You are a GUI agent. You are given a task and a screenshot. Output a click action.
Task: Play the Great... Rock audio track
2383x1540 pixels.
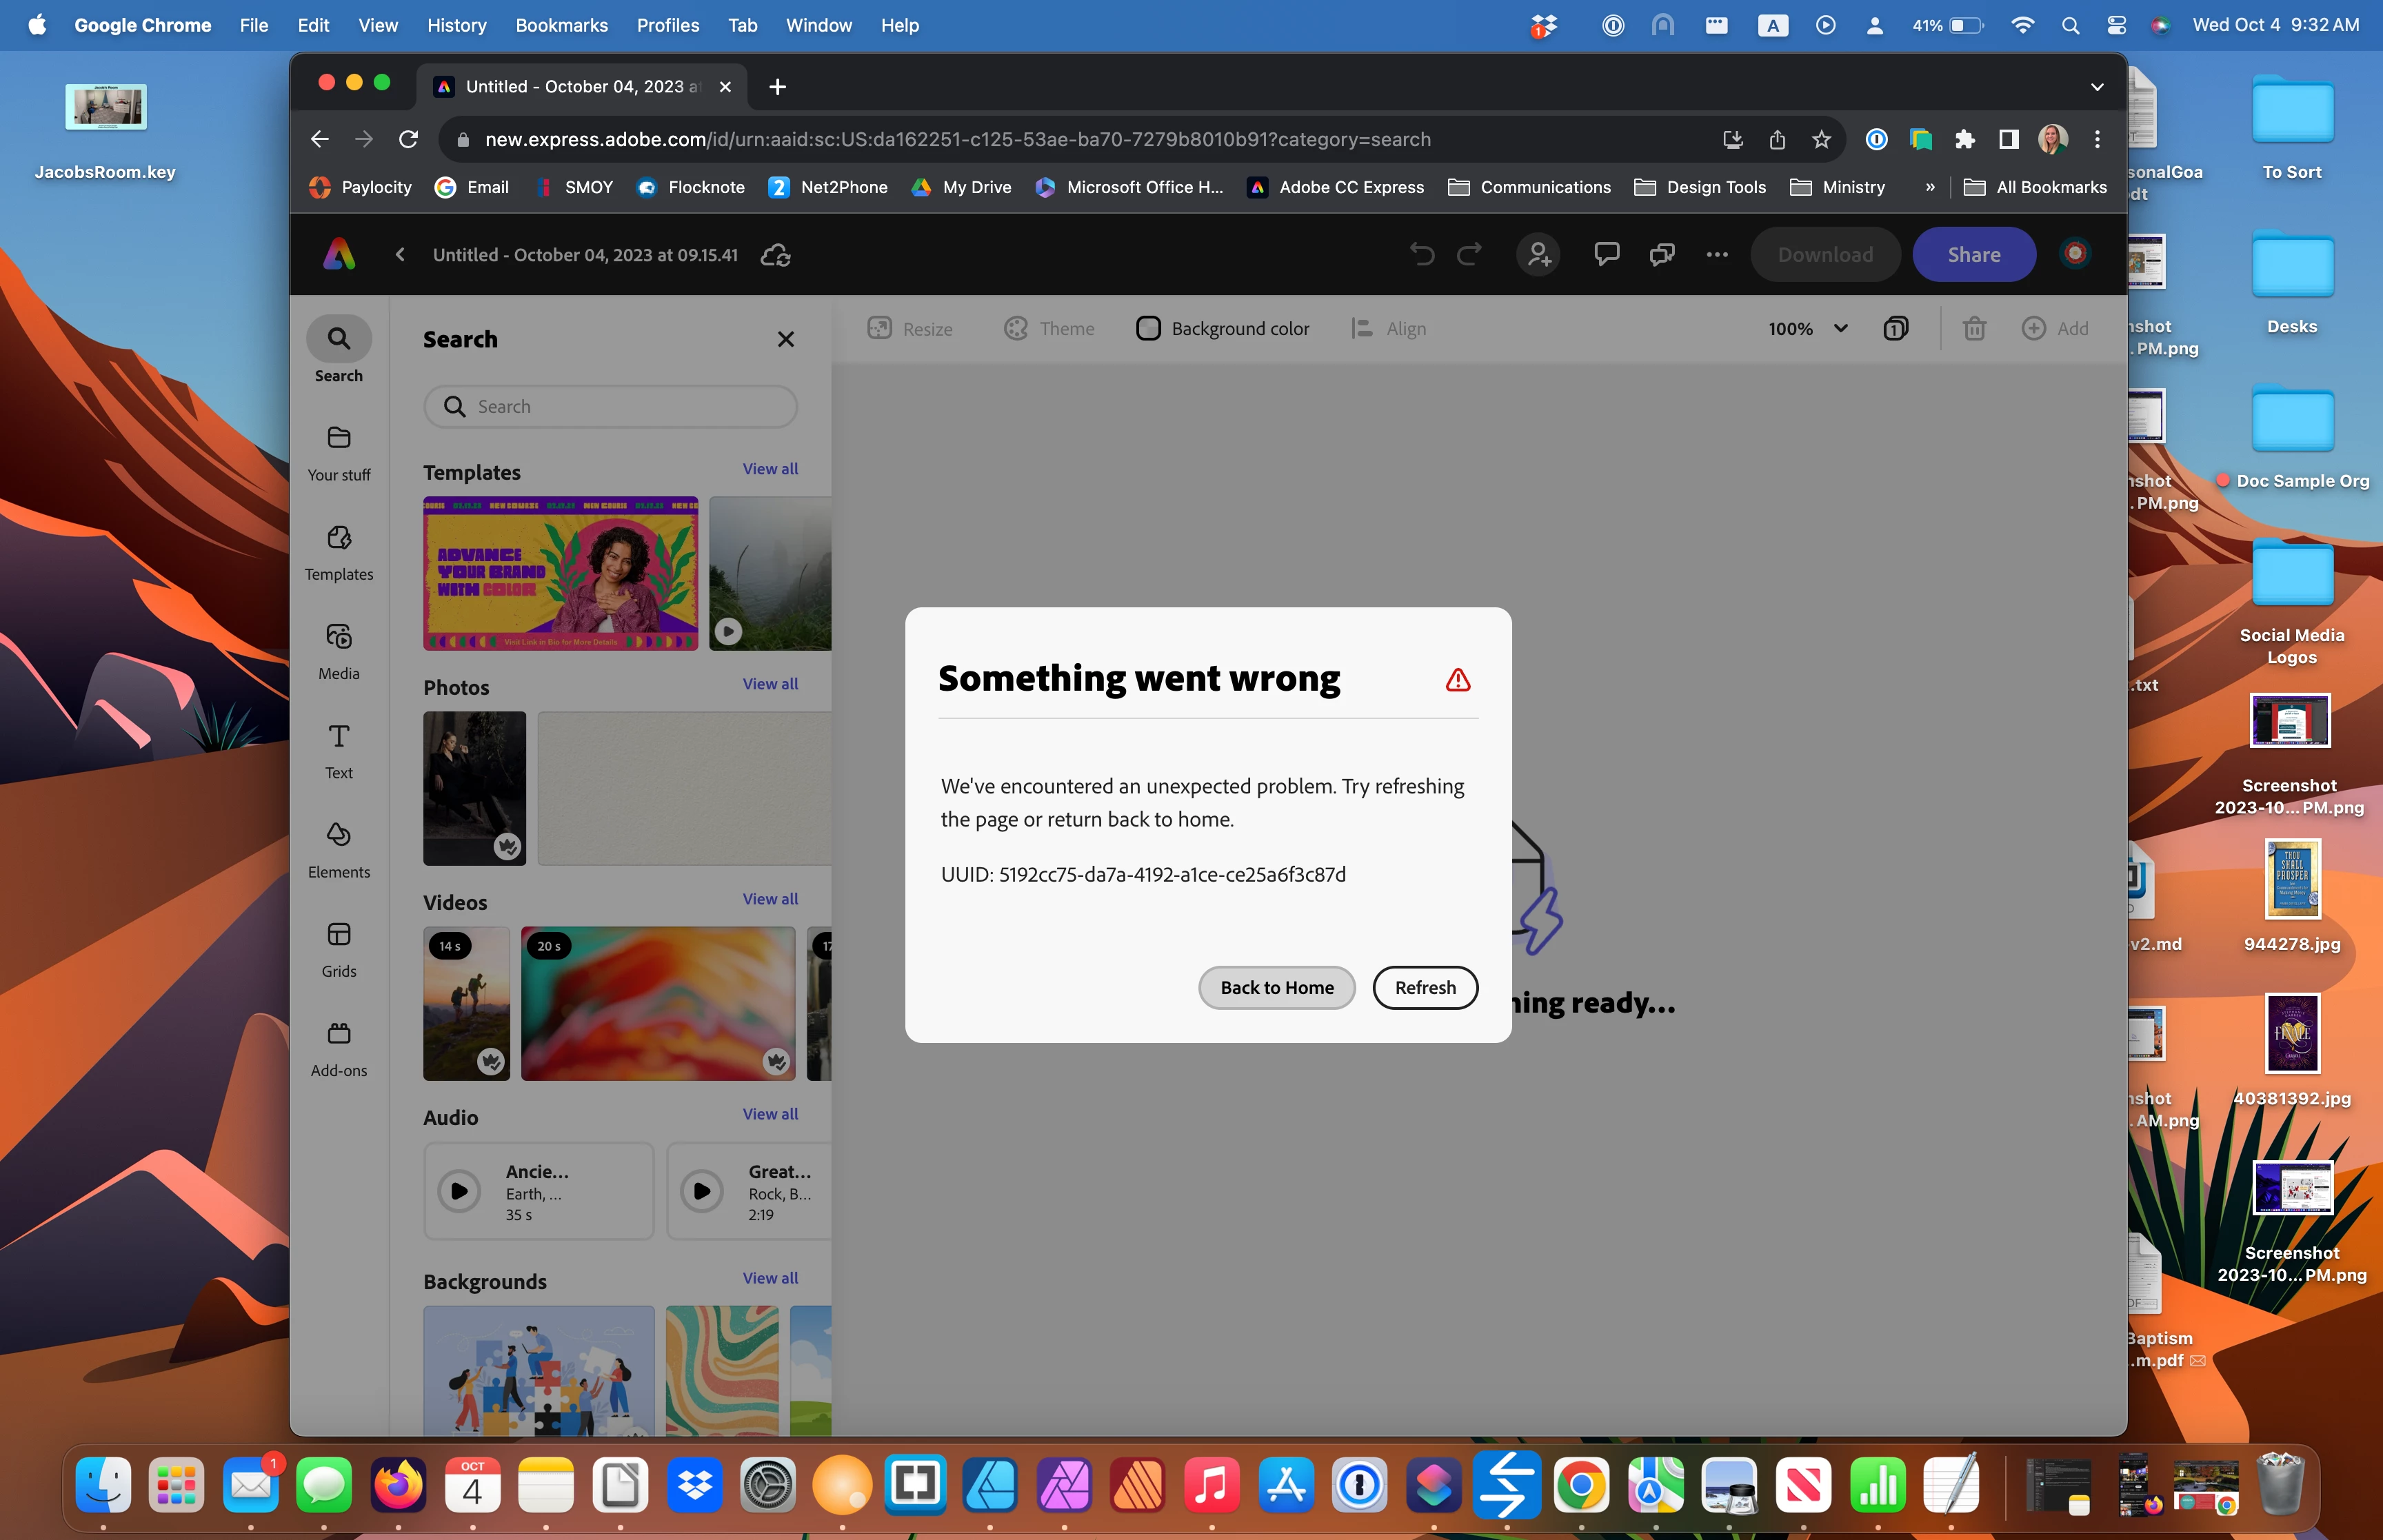pyautogui.click(x=702, y=1191)
